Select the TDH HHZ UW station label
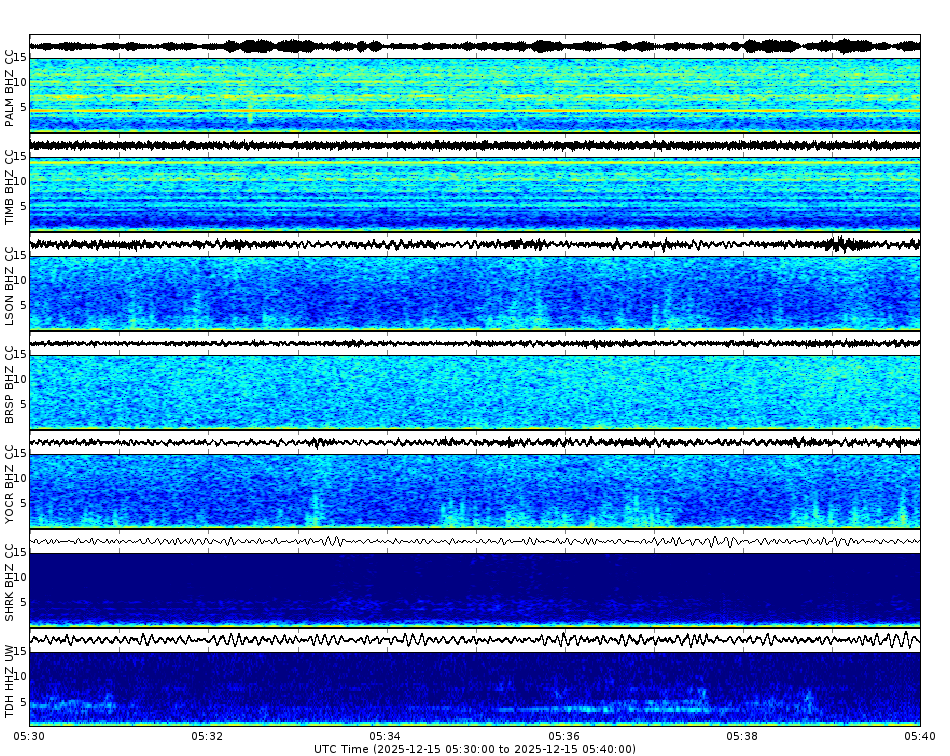 pos(10,680)
